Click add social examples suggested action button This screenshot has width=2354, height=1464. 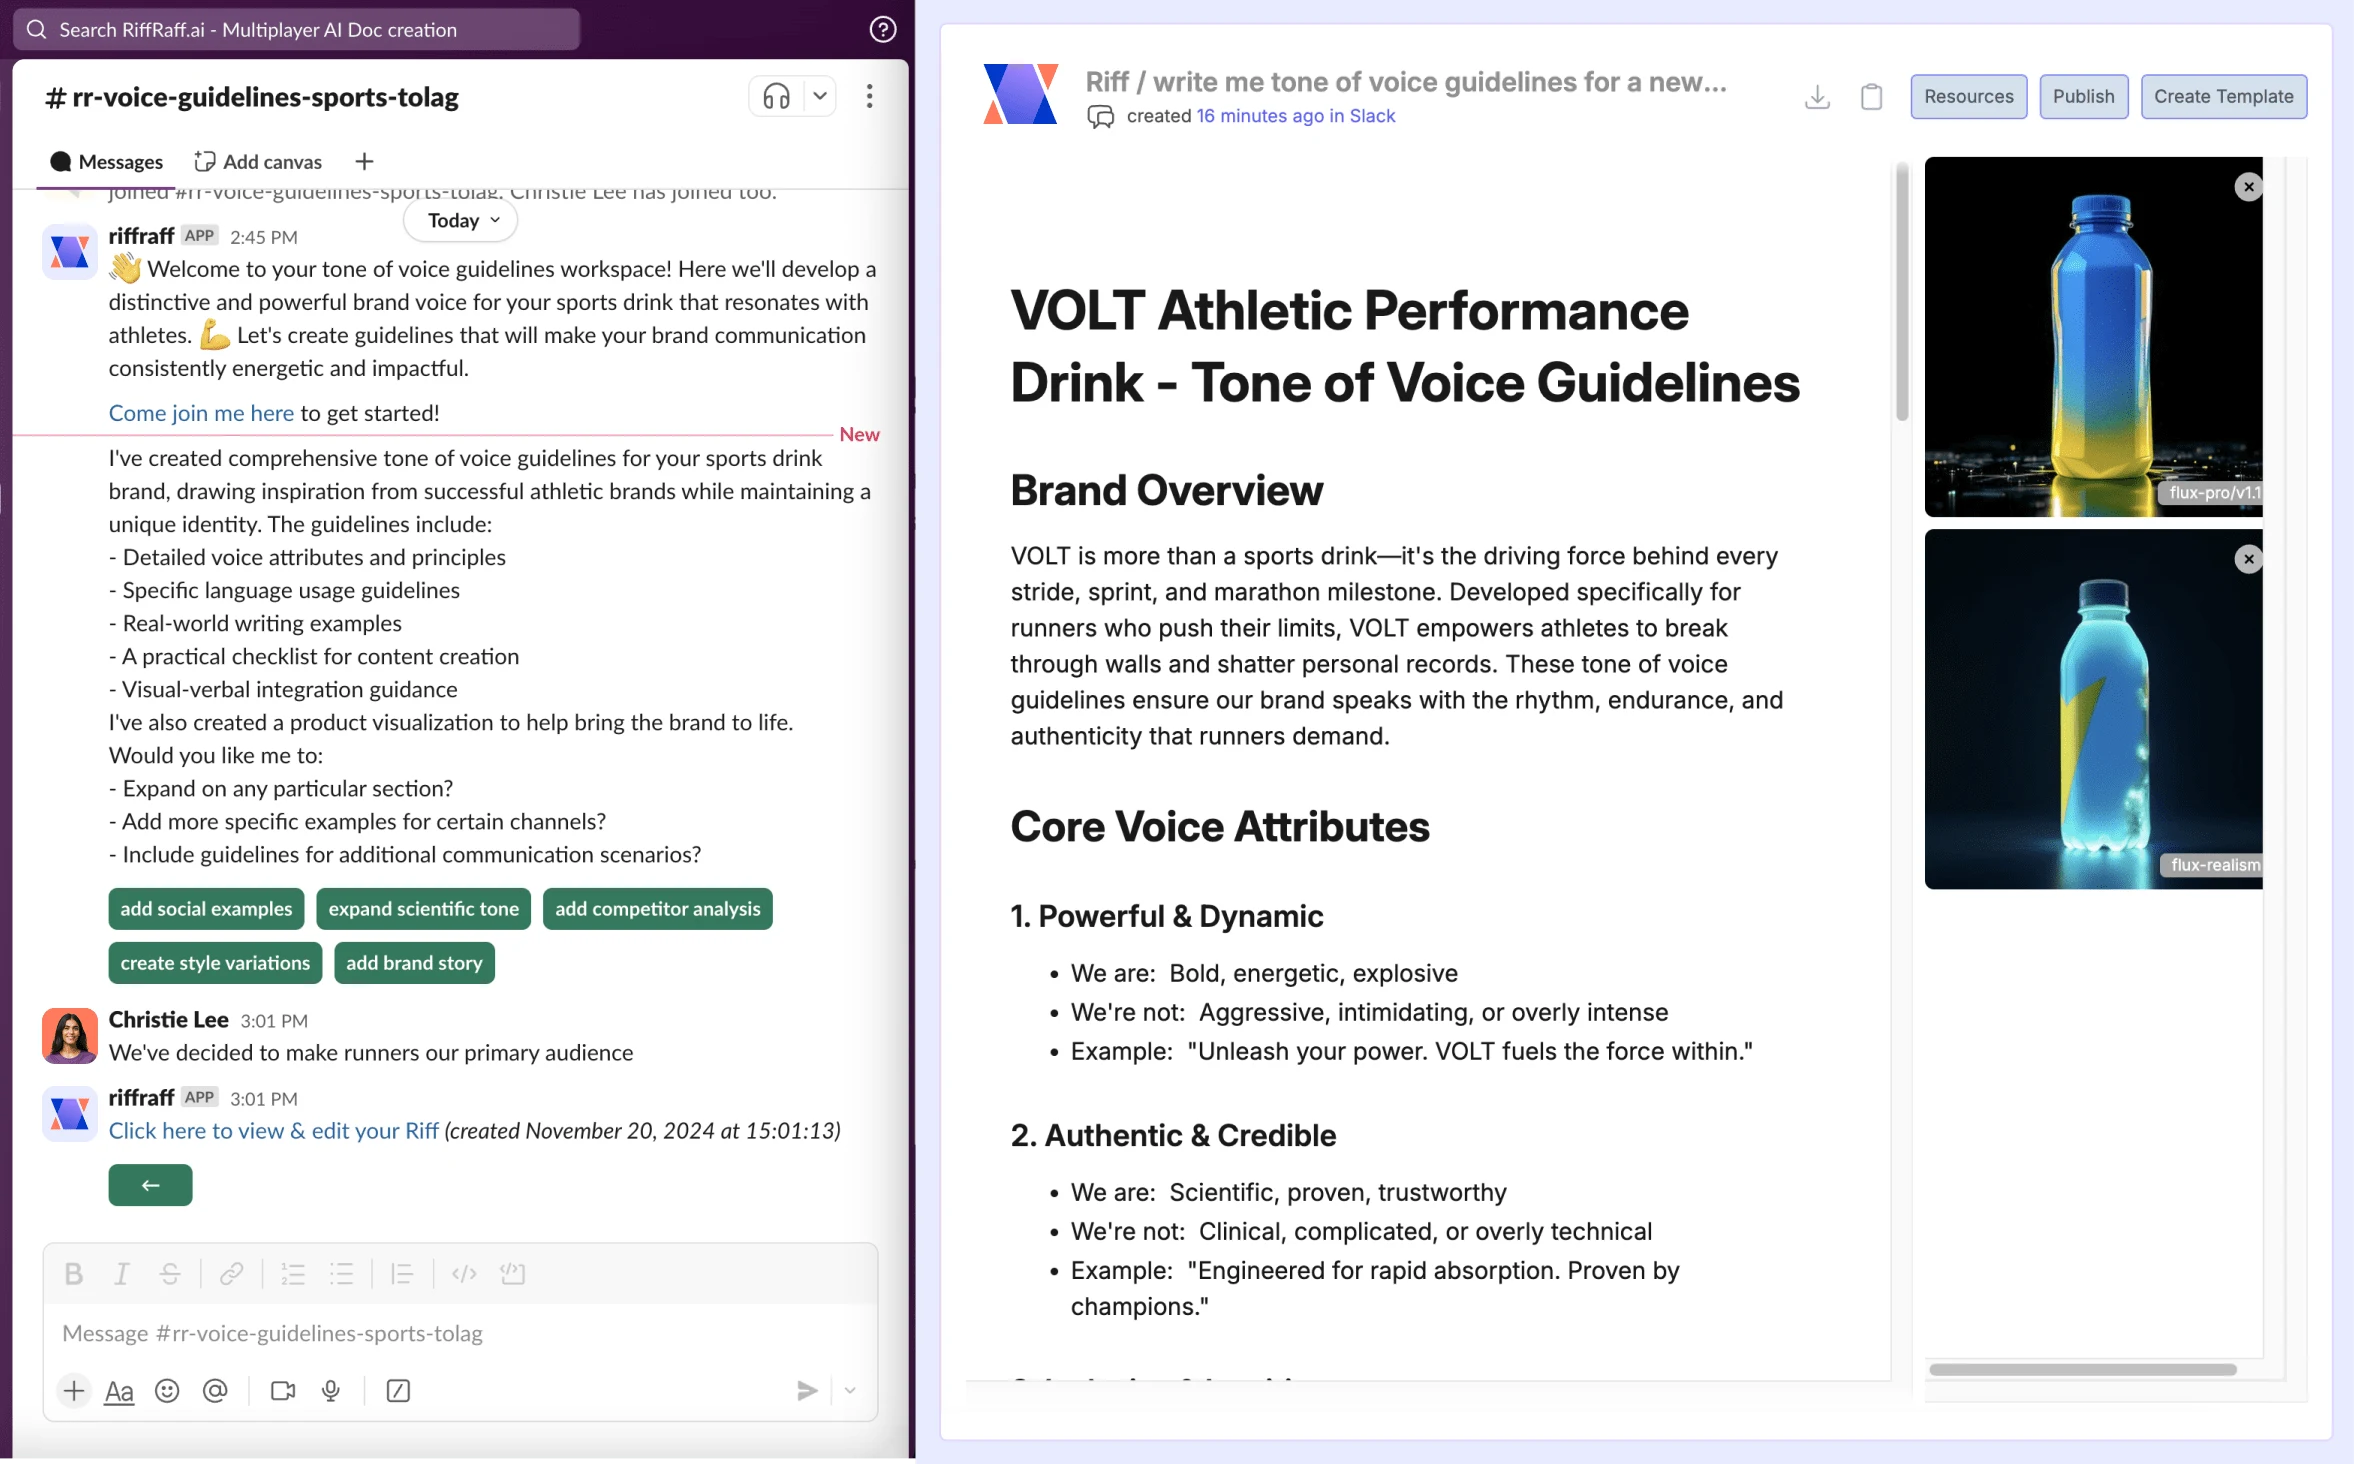(206, 907)
